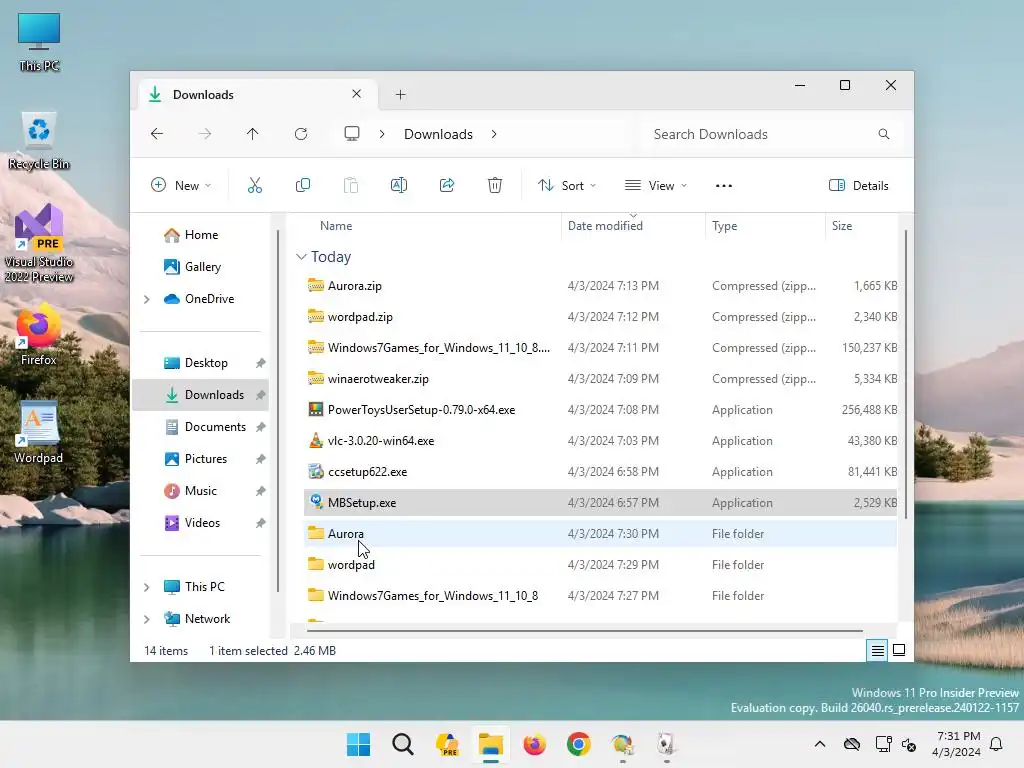This screenshot has height=768, width=1024.
Task: Click chevron after Downloads in address bar
Action: [x=494, y=134]
